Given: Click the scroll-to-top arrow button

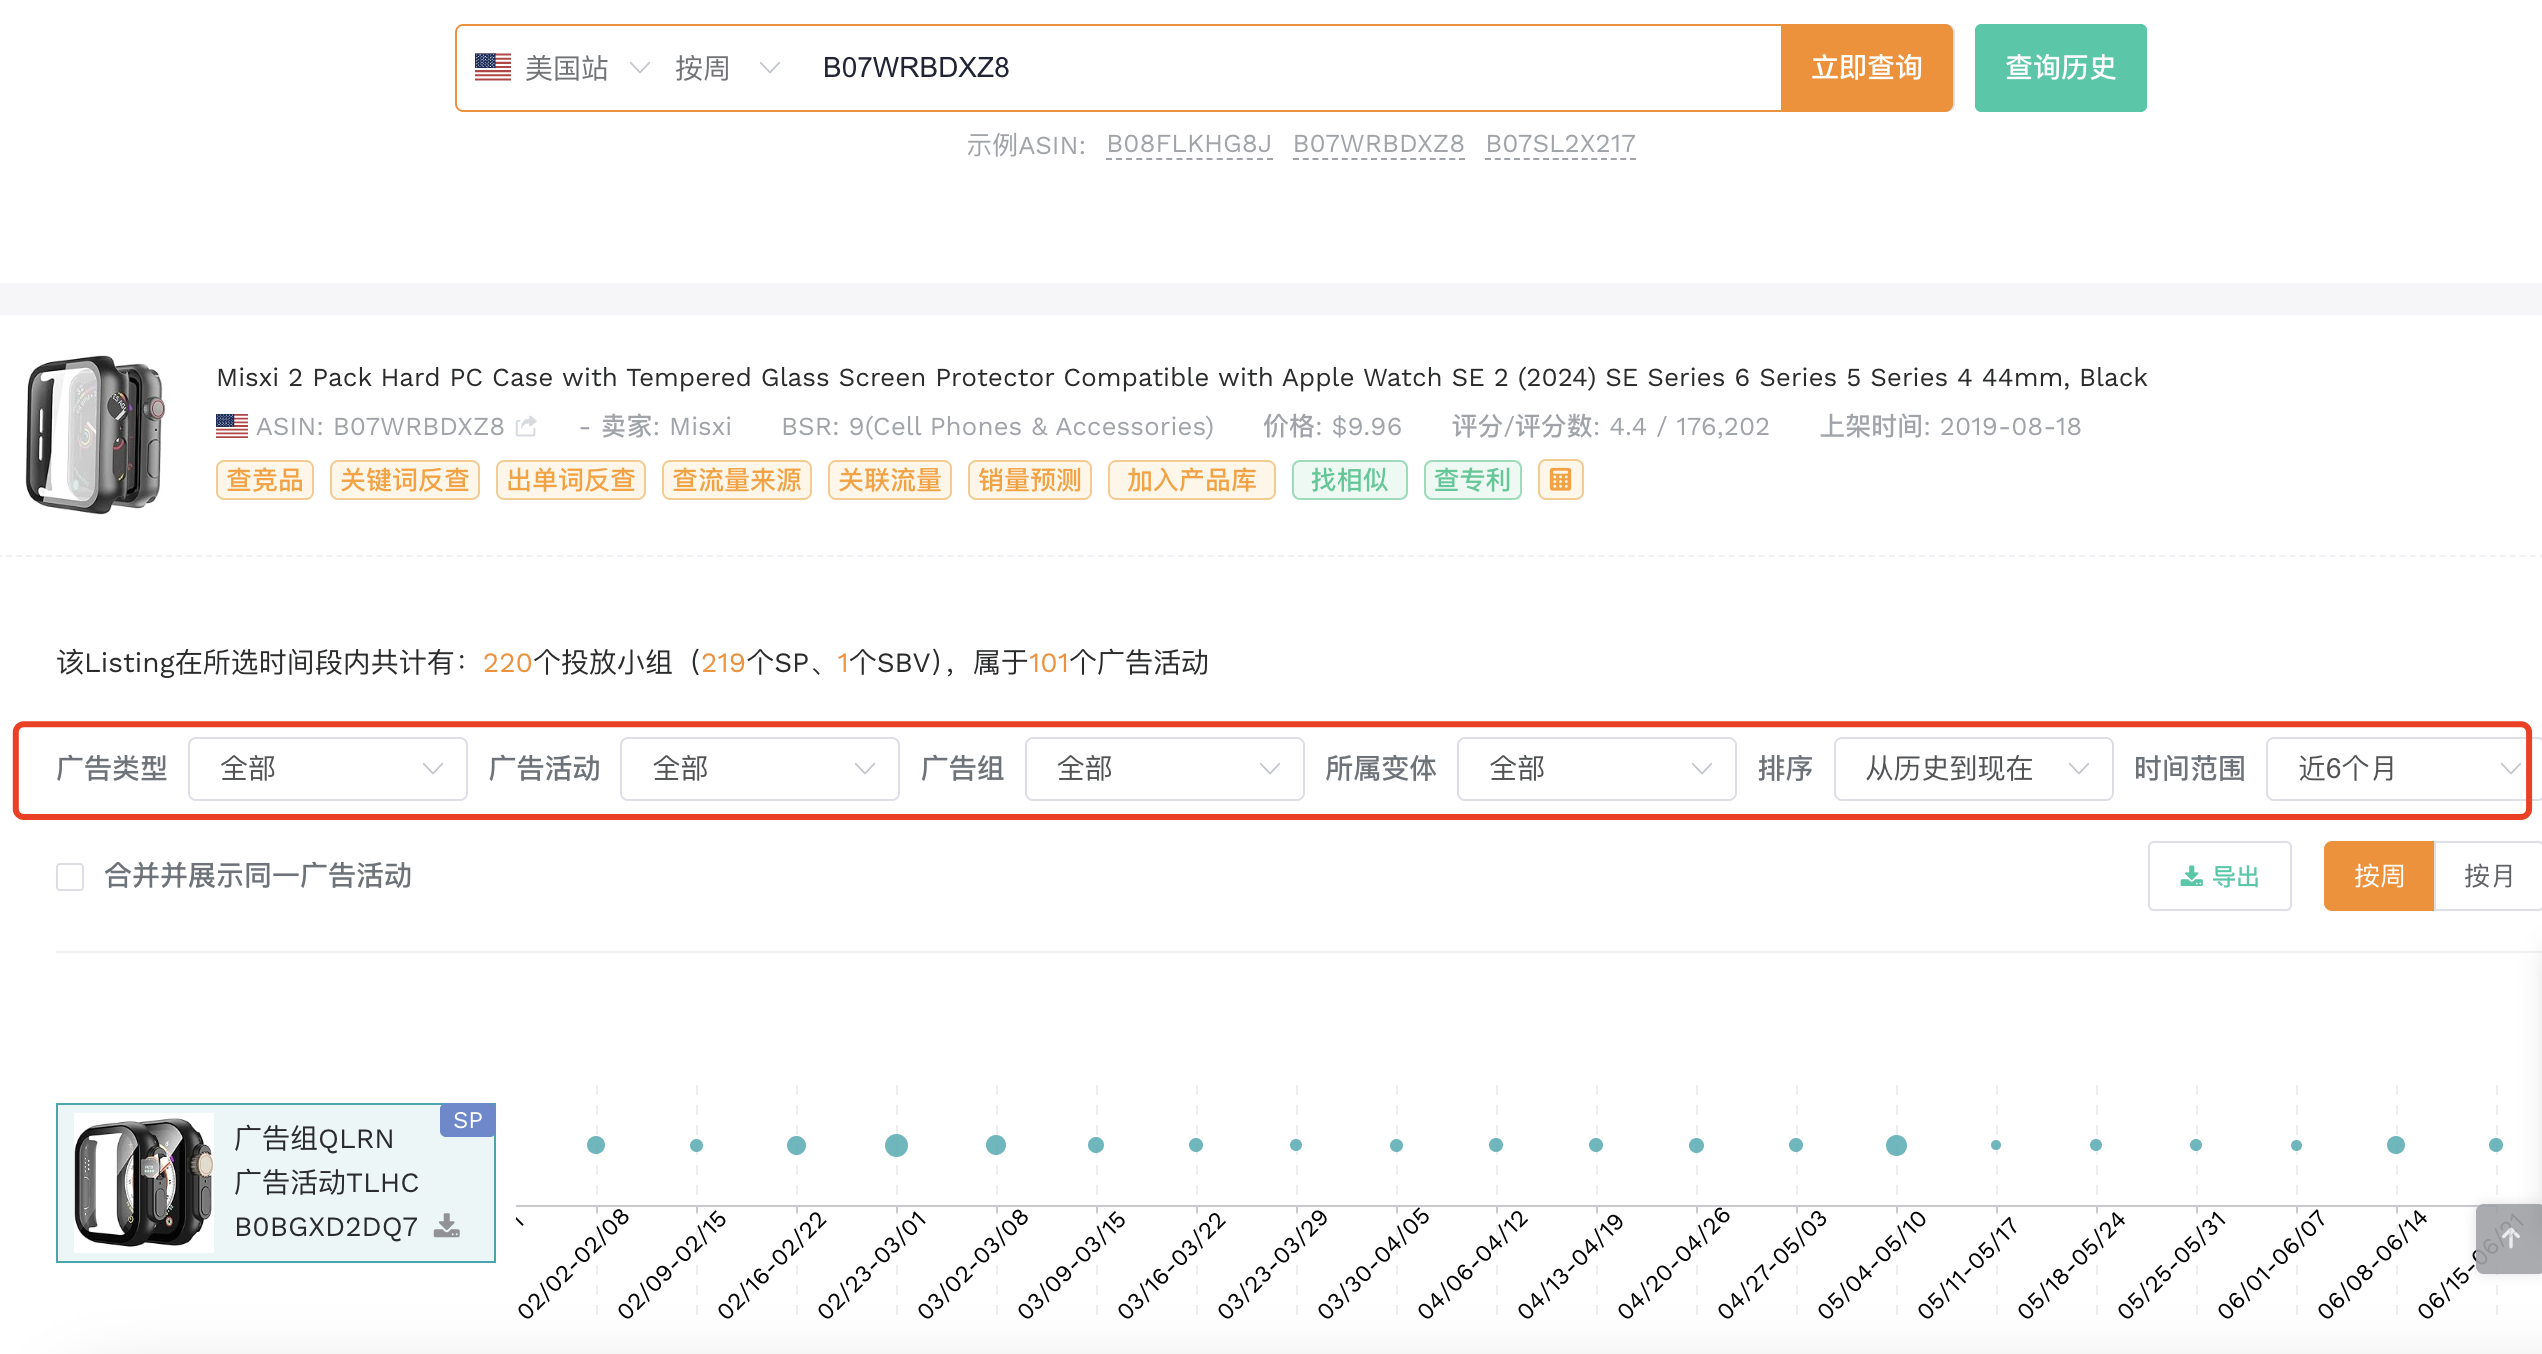Looking at the screenshot, I should pos(2510,1238).
